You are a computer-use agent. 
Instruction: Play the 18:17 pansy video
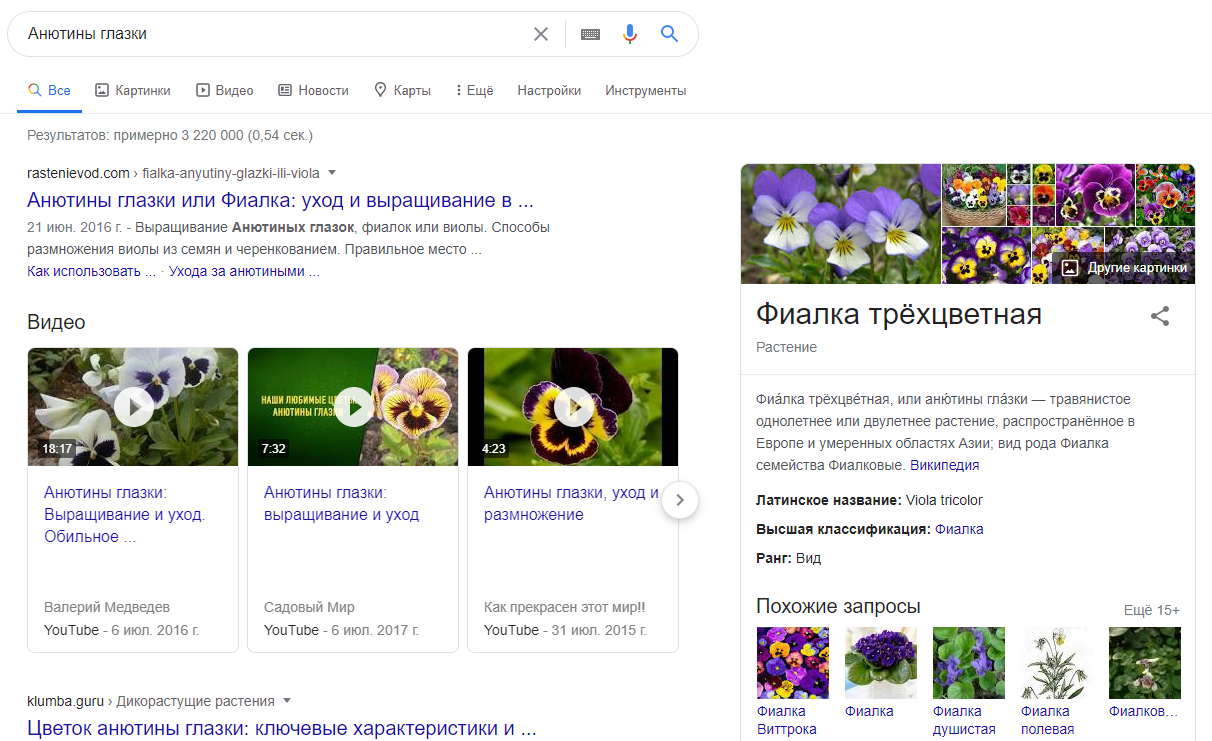(133, 406)
